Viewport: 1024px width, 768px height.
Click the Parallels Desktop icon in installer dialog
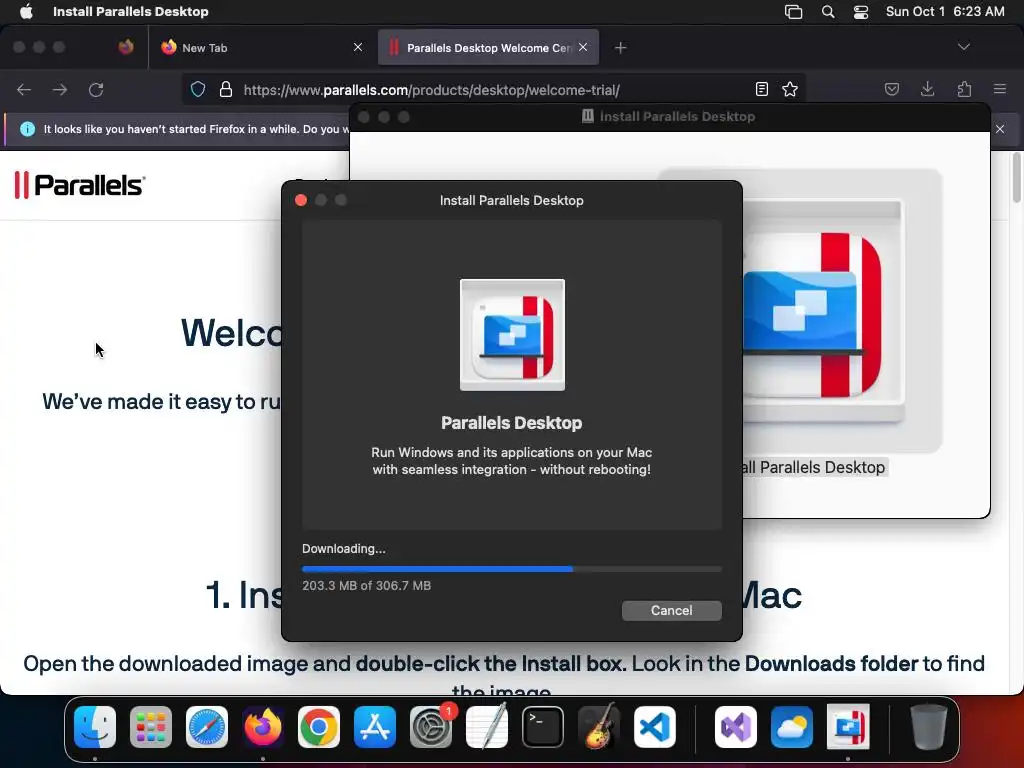512,334
